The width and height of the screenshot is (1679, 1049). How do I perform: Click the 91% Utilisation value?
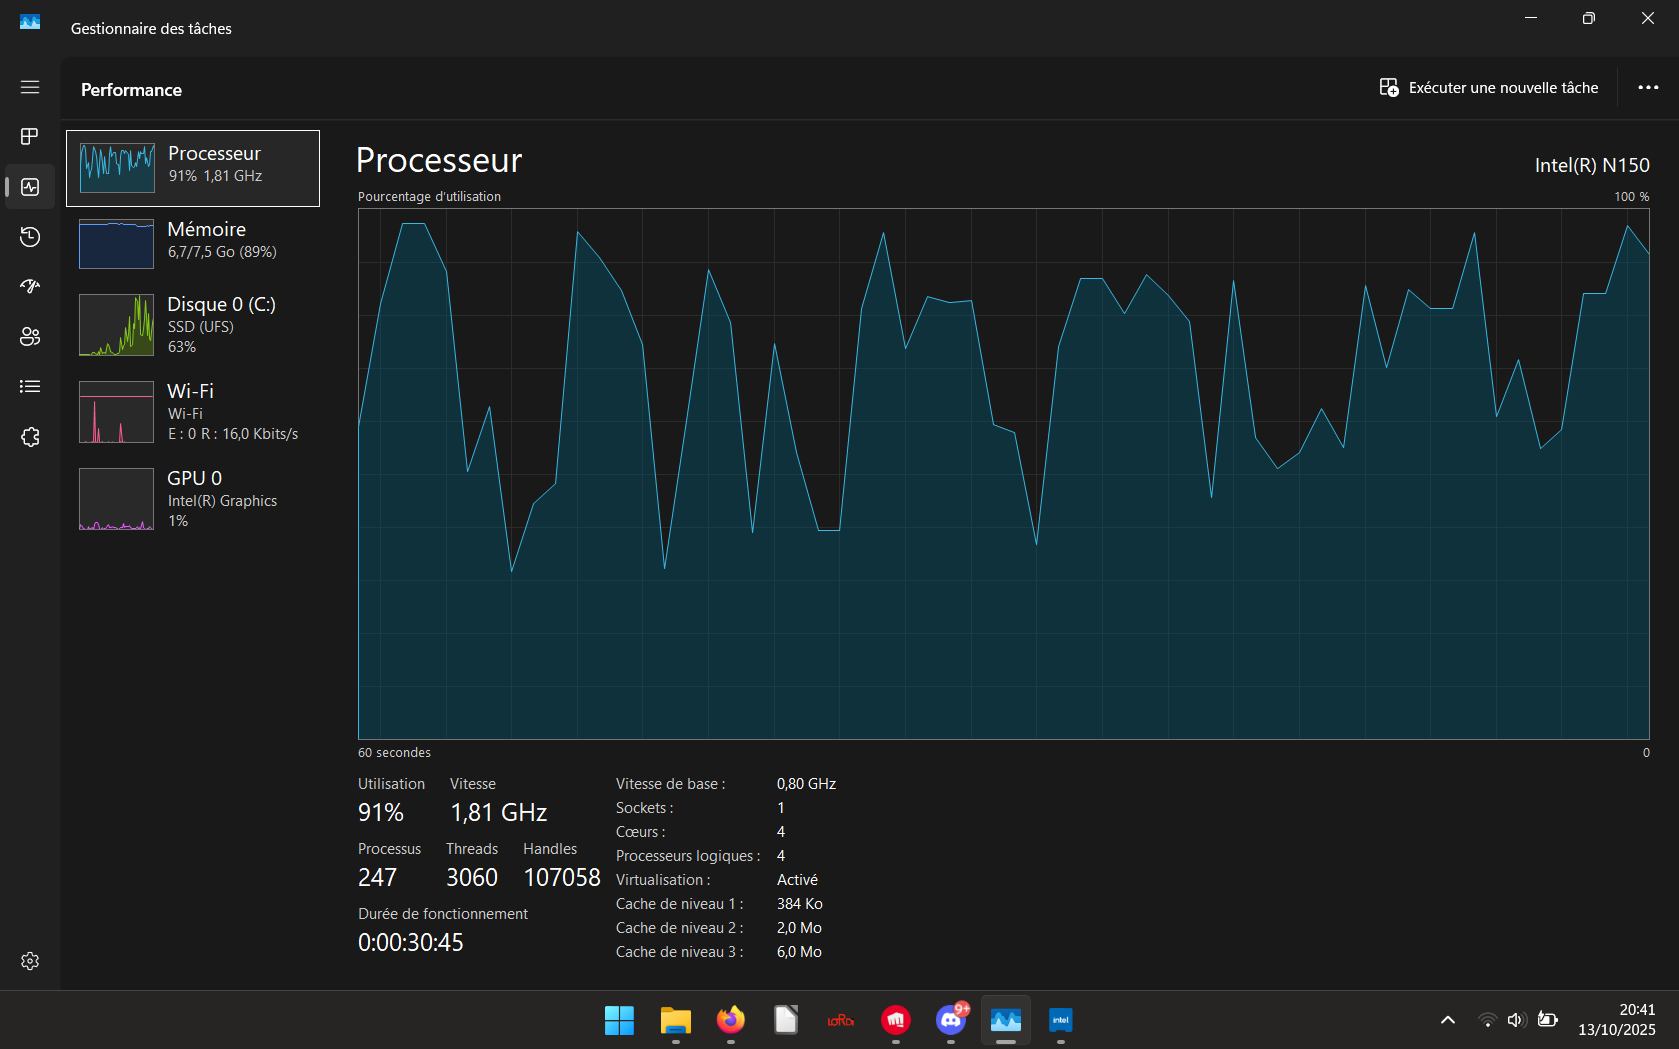point(381,813)
